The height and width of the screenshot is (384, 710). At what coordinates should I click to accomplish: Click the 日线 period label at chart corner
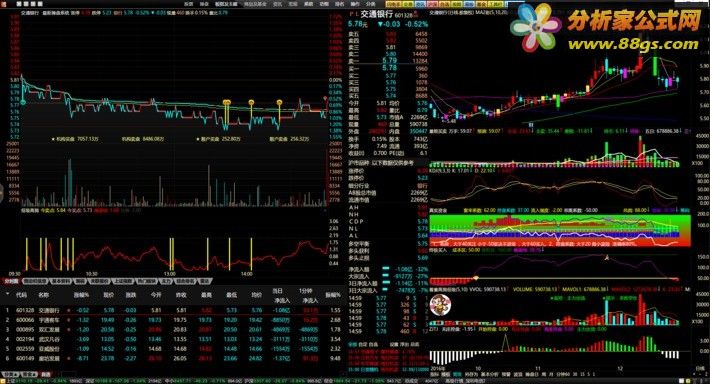pyautogui.click(x=700, y=368)
